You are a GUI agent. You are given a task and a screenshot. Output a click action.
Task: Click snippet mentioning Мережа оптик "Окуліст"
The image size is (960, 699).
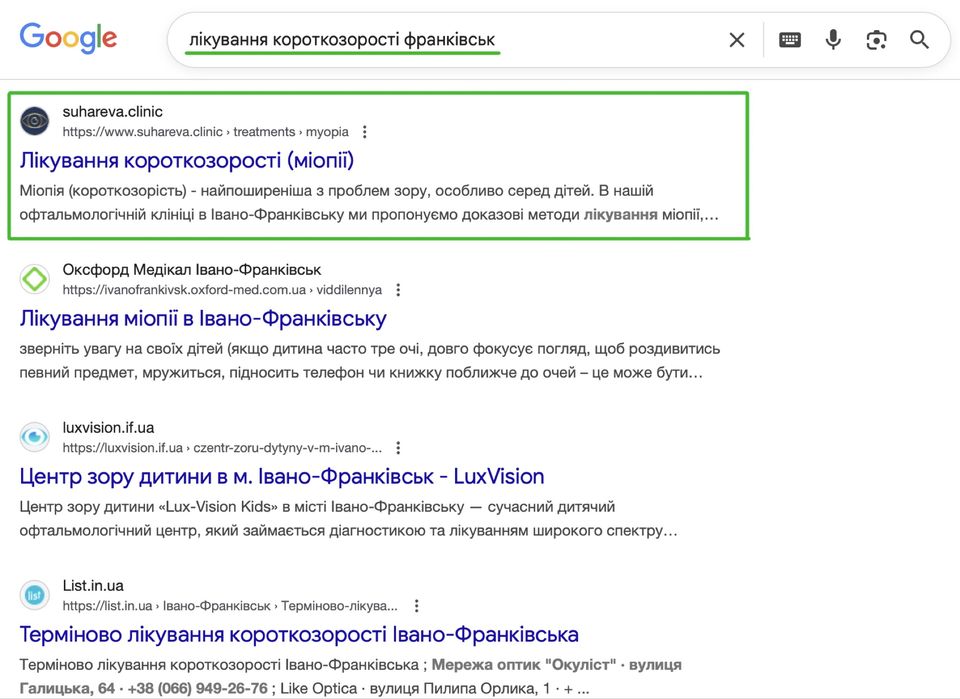(350, 676)
